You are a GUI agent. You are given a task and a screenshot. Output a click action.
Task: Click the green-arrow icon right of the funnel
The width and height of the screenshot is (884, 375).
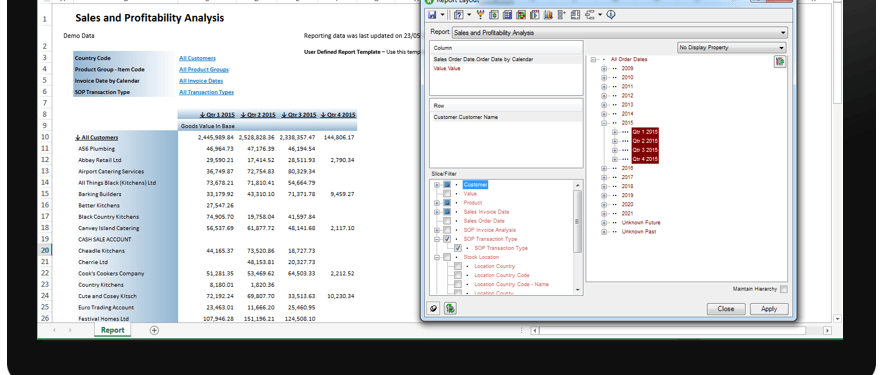click(494, 15)
